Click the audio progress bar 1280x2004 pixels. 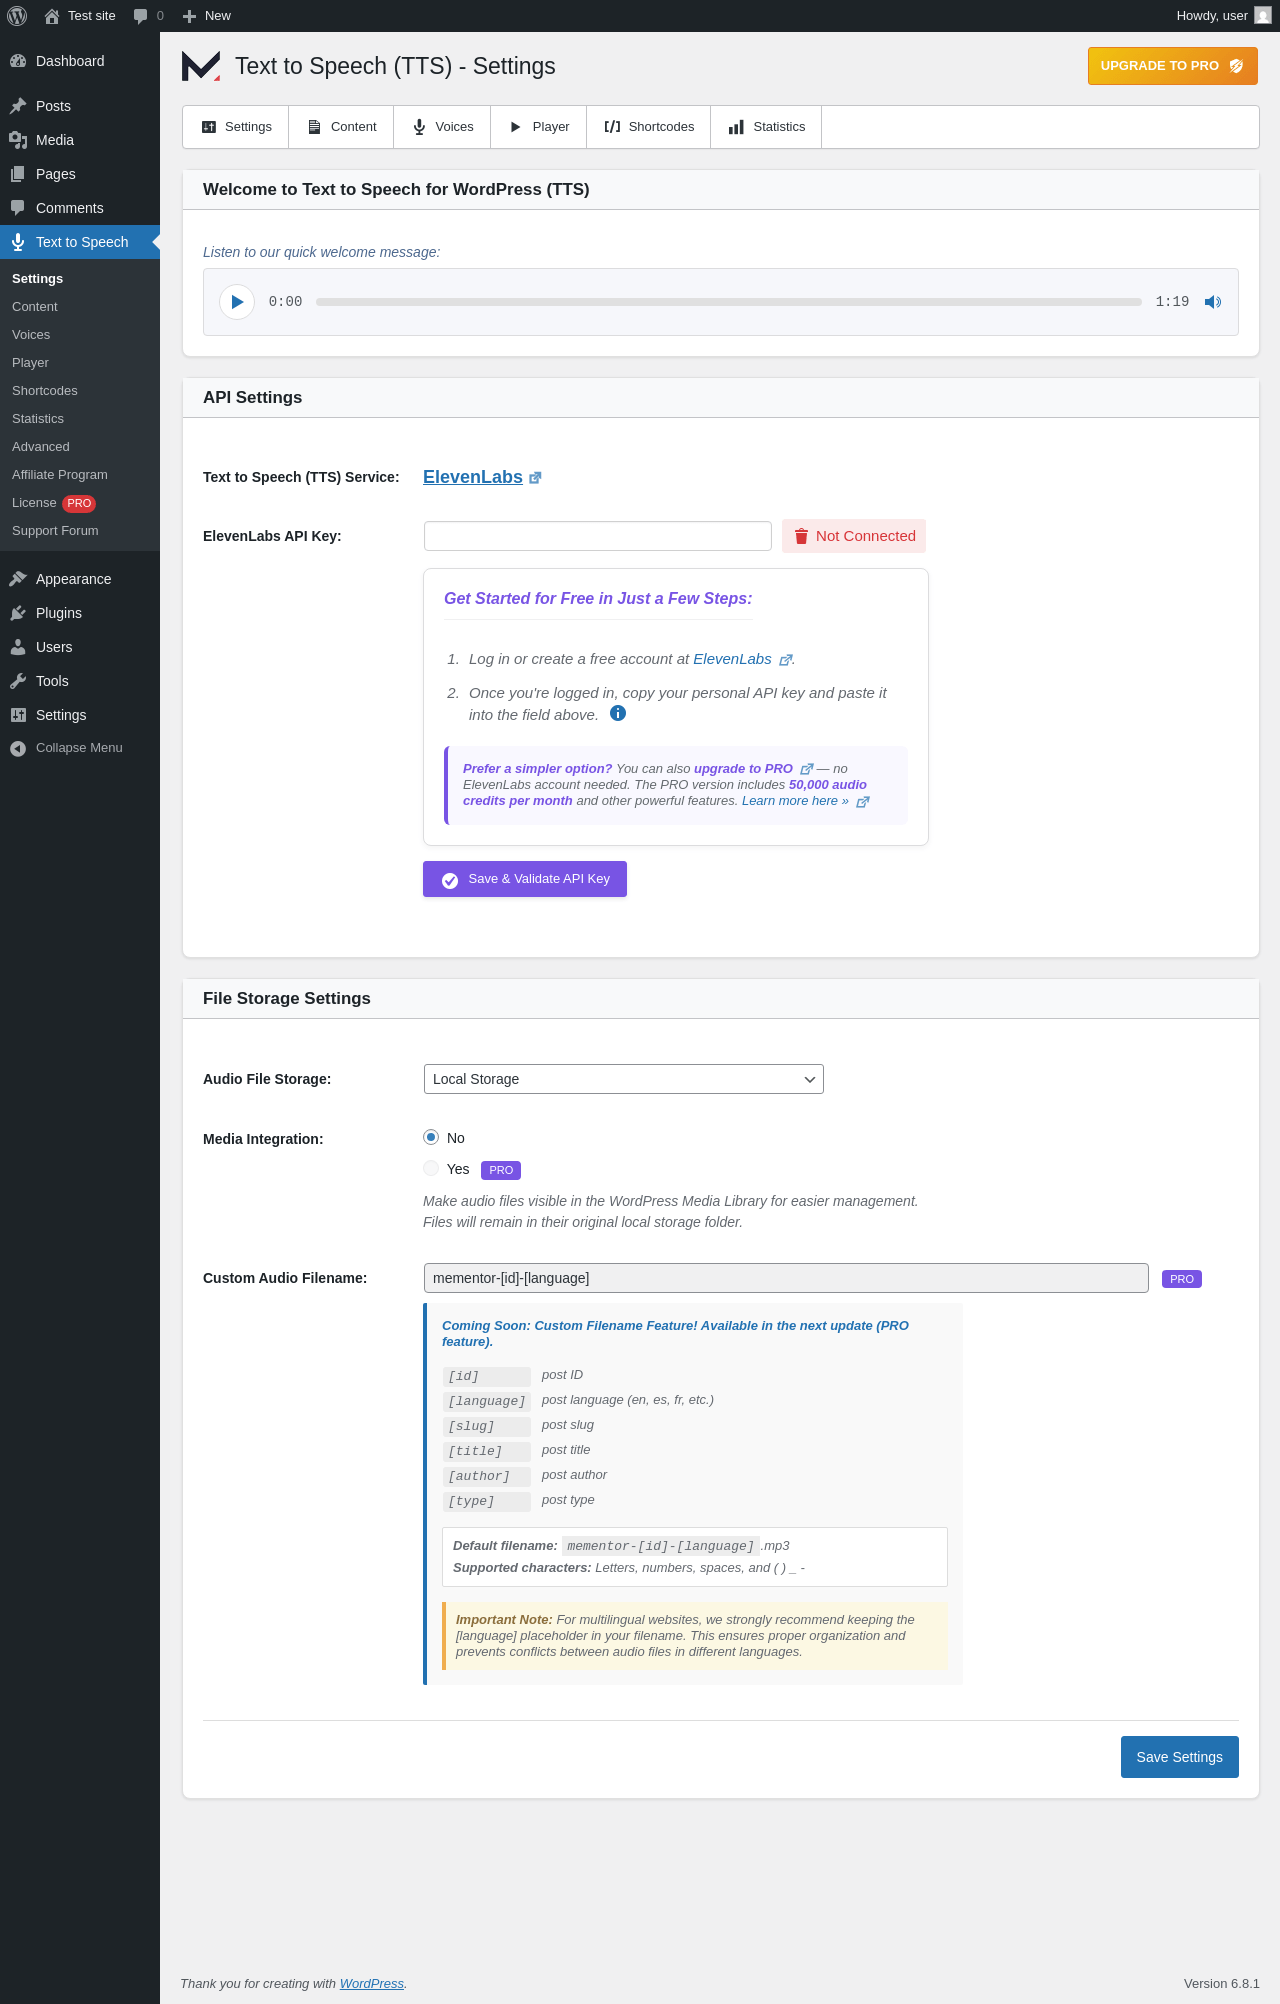[x=729, y=302]
